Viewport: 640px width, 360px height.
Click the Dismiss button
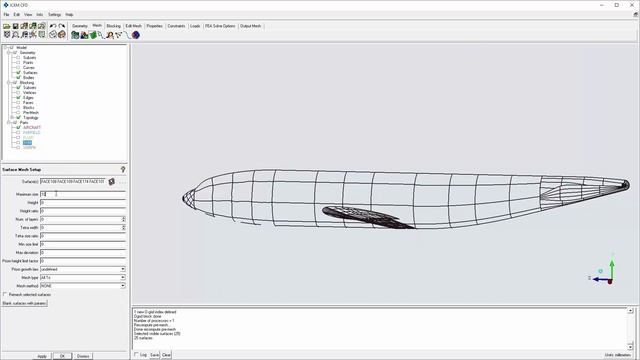pos(83,356)
